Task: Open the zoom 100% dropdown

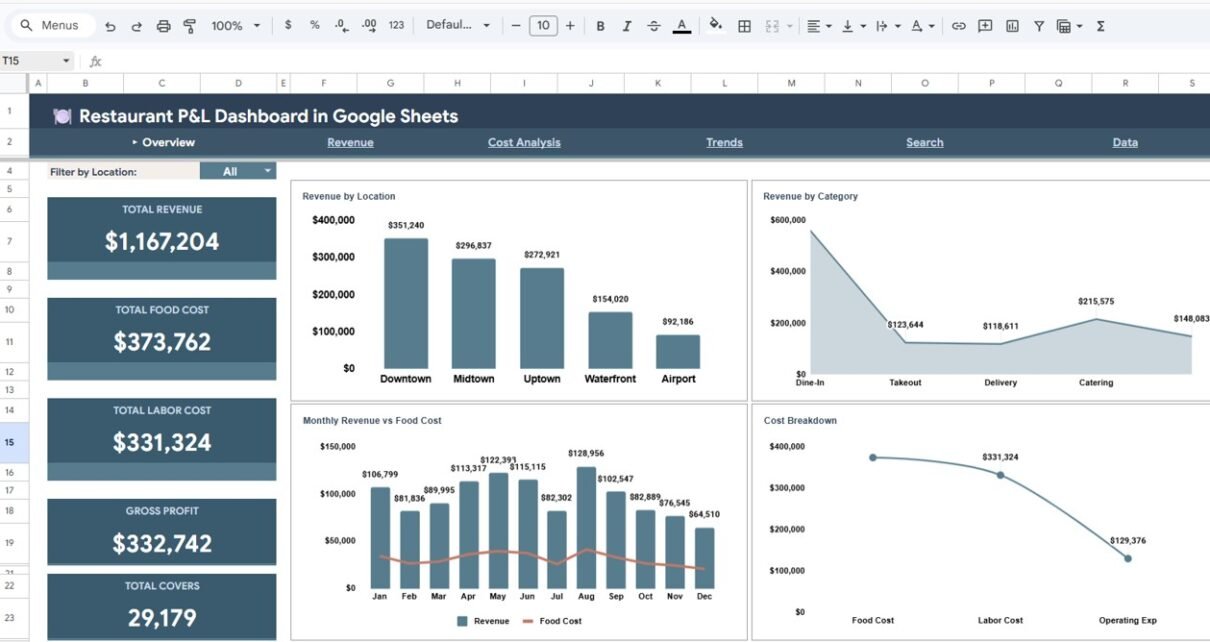Action: point(236,26)
